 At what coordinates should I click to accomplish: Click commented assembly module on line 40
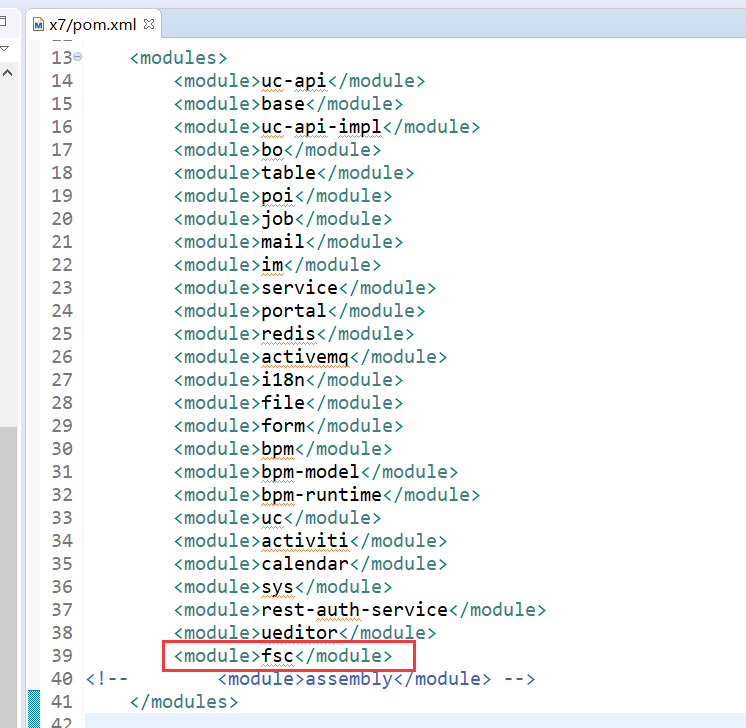pos(354,679)
